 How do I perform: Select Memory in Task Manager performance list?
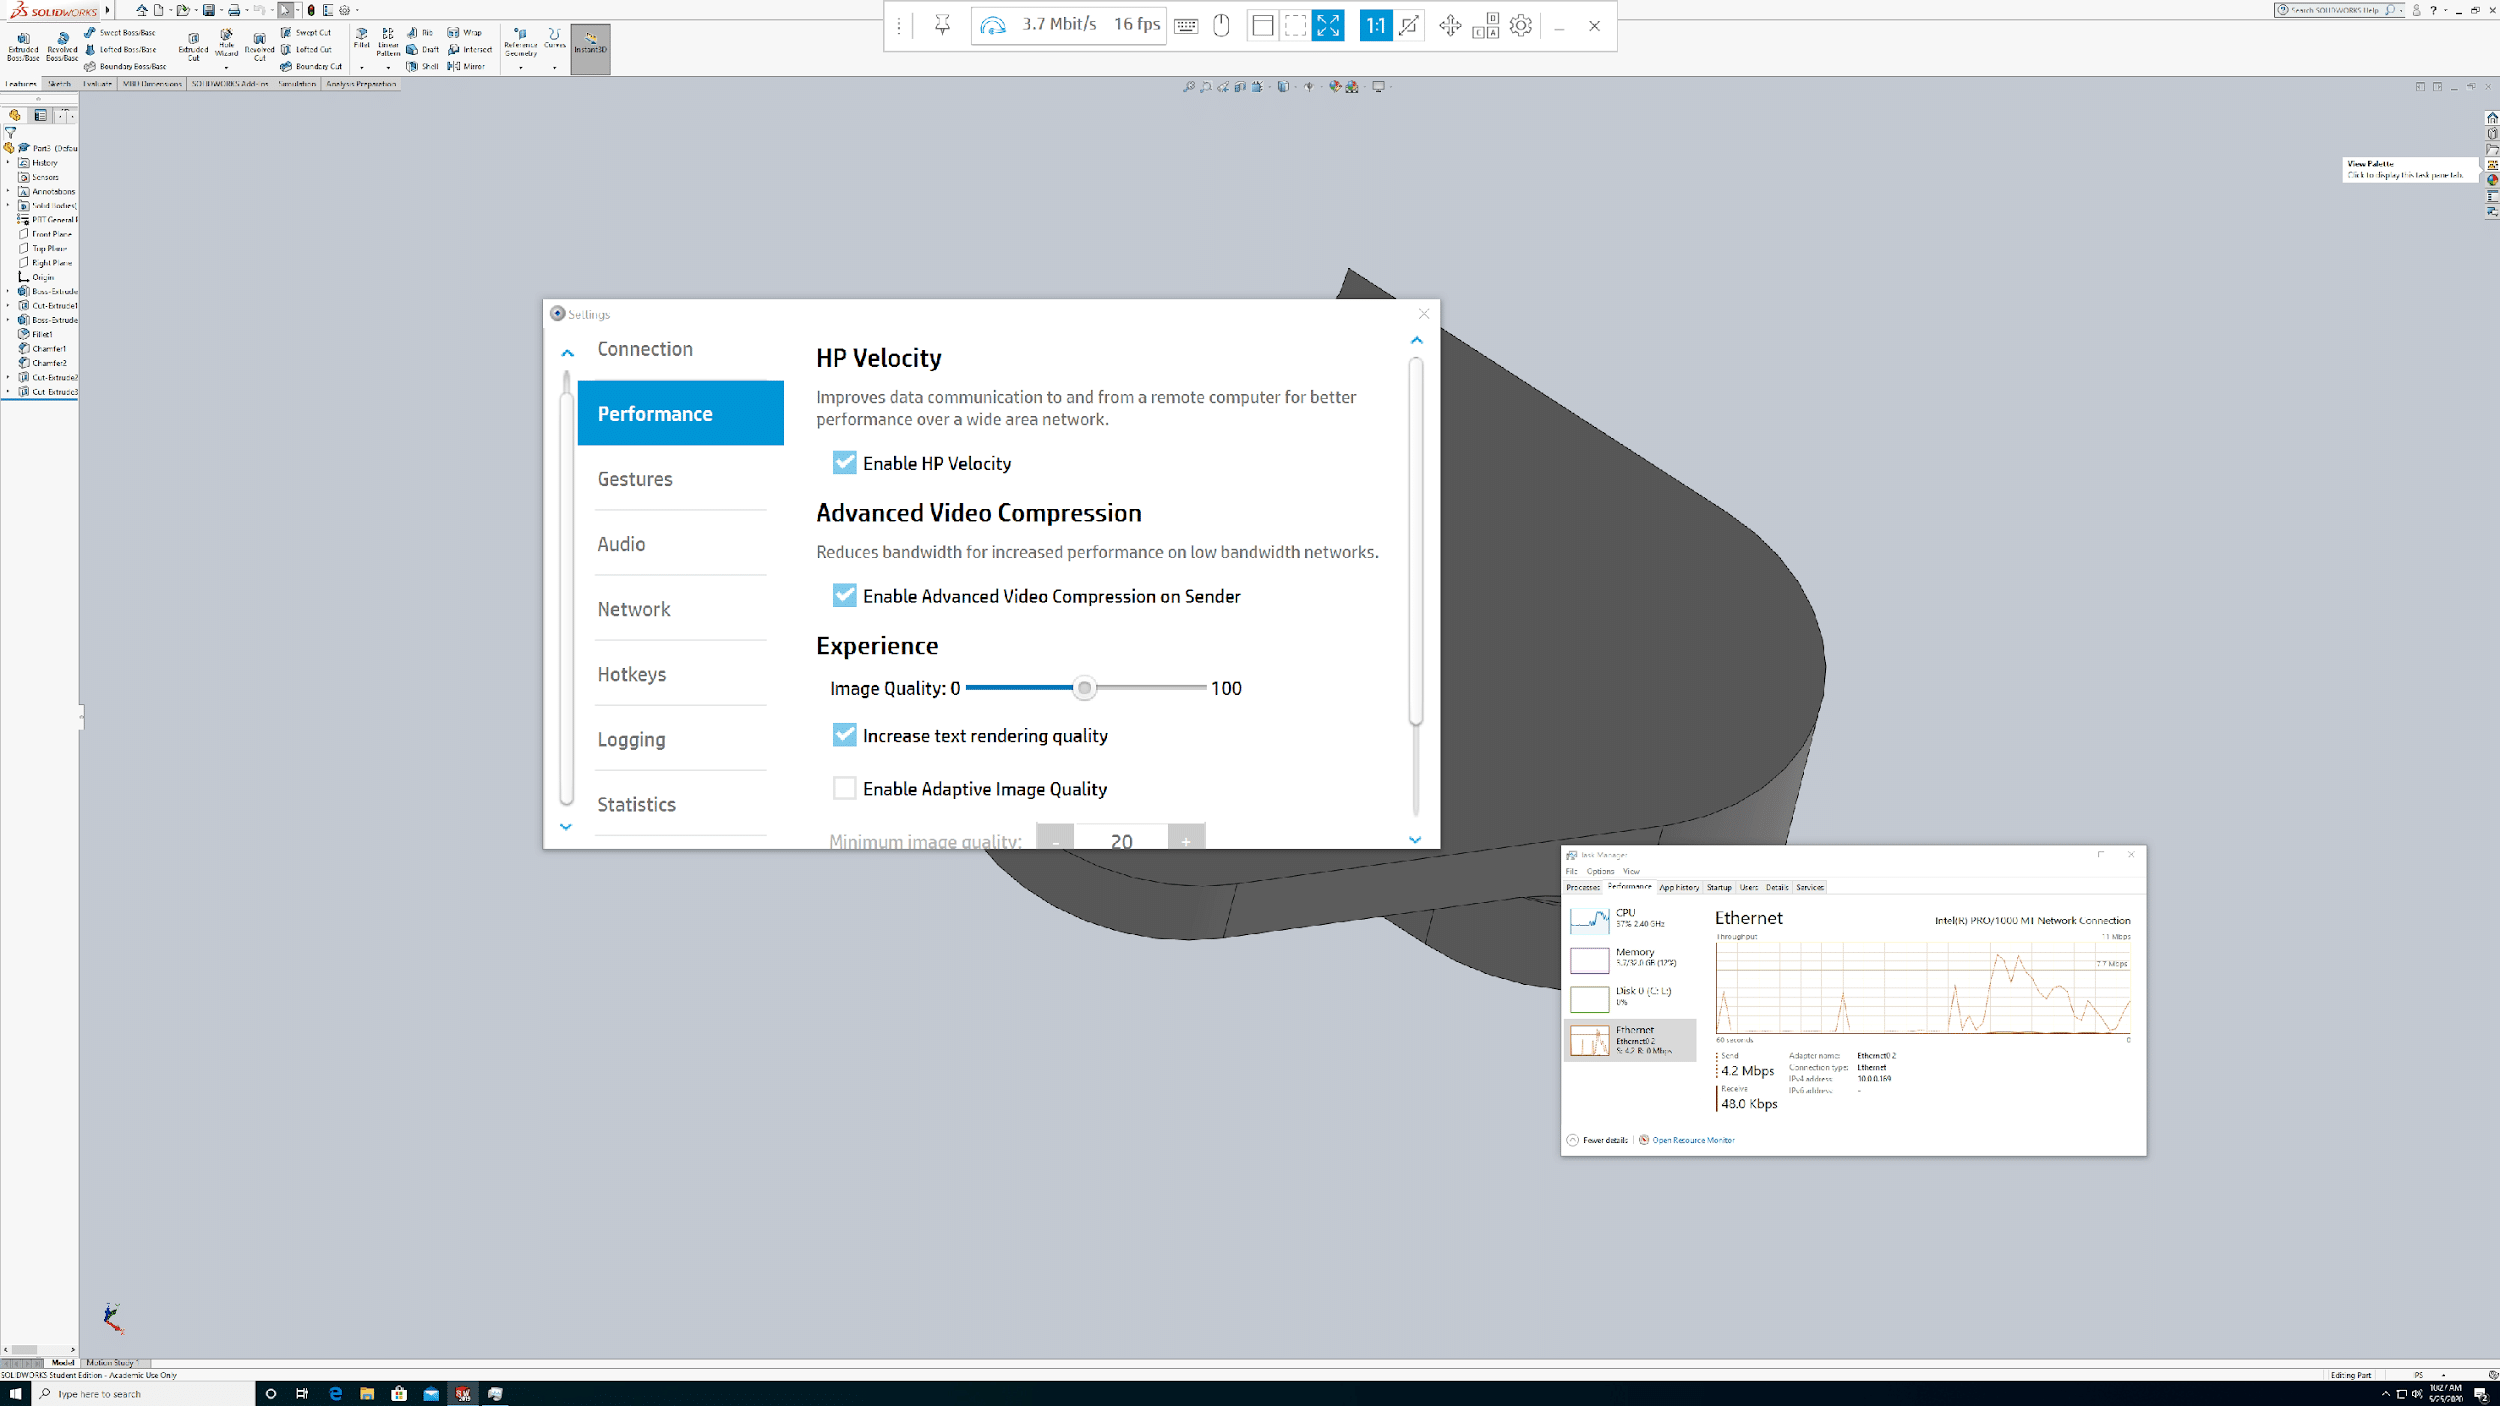pyautogui.click(x=1629, y=958)
